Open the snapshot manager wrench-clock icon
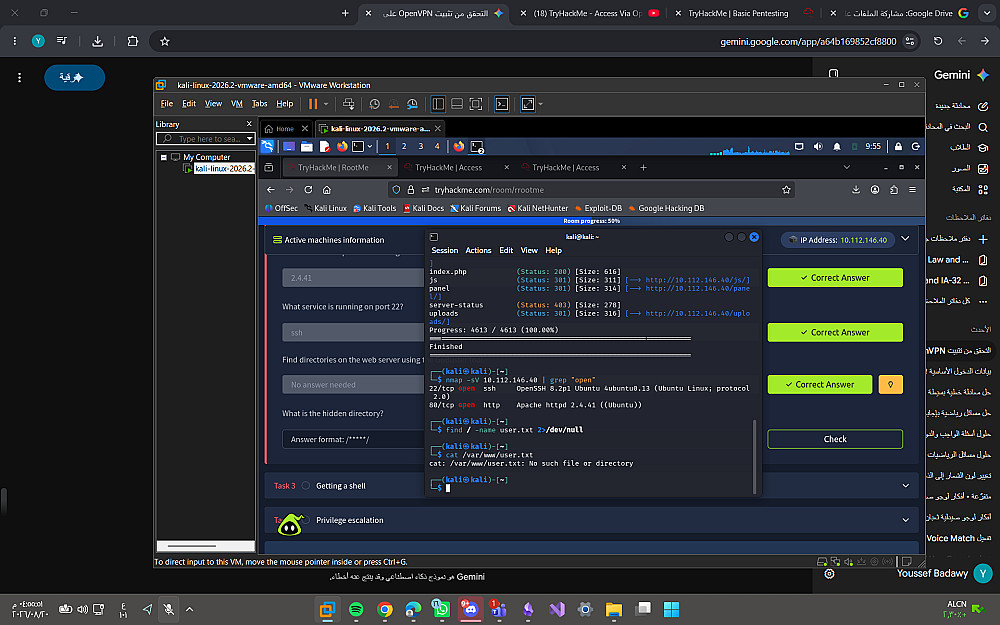The width and height of the screenshot is (1000, 625). point(413,104)
